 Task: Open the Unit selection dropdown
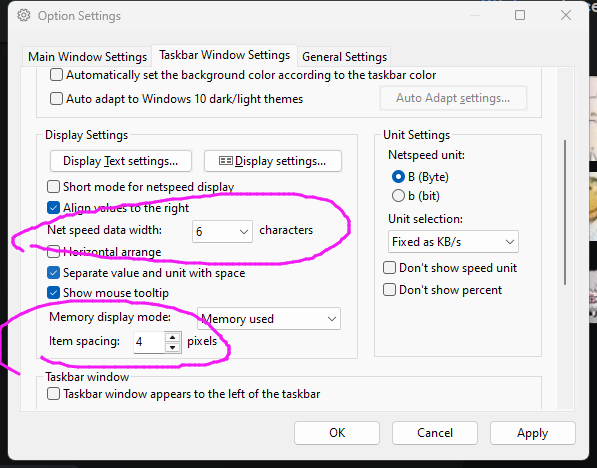[453, 241]
